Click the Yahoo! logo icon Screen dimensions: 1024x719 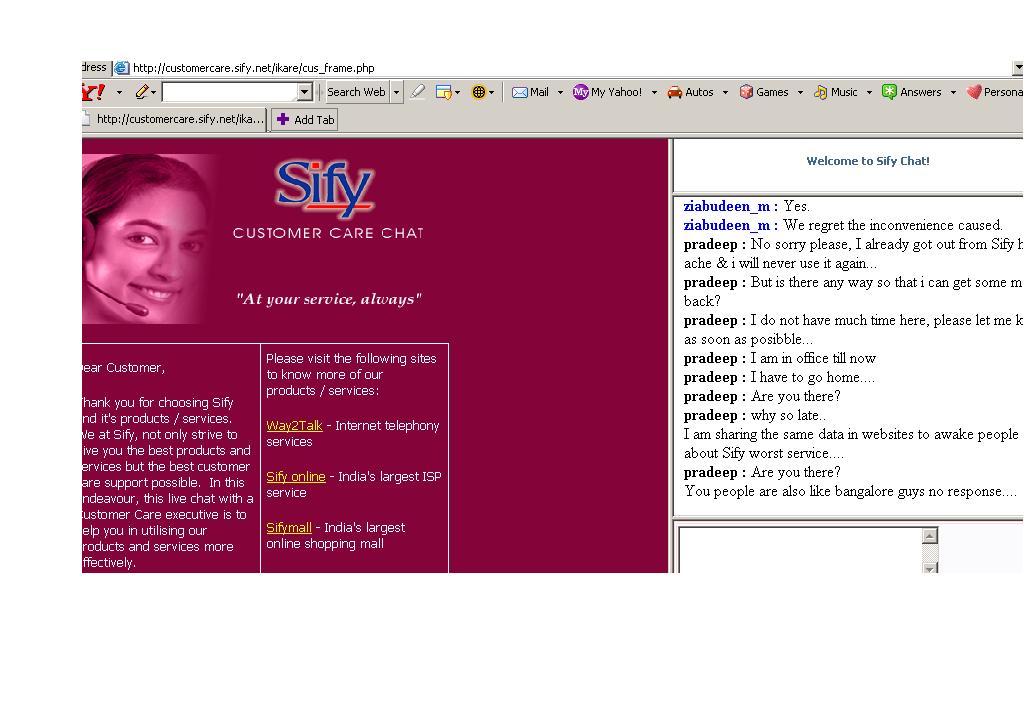pyautogui.click(x=93, y=92)
